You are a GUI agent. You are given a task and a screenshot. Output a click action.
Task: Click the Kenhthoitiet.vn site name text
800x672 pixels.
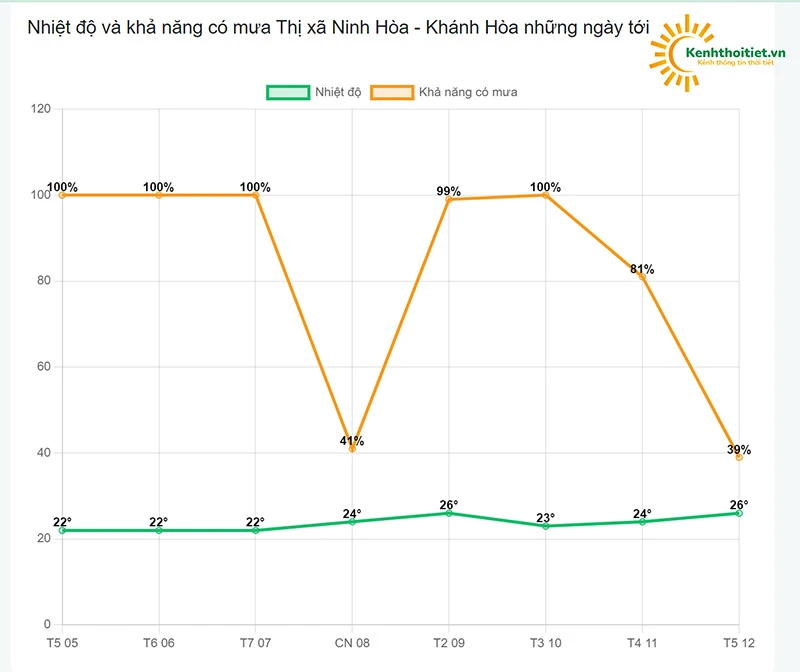pos(736,49)
